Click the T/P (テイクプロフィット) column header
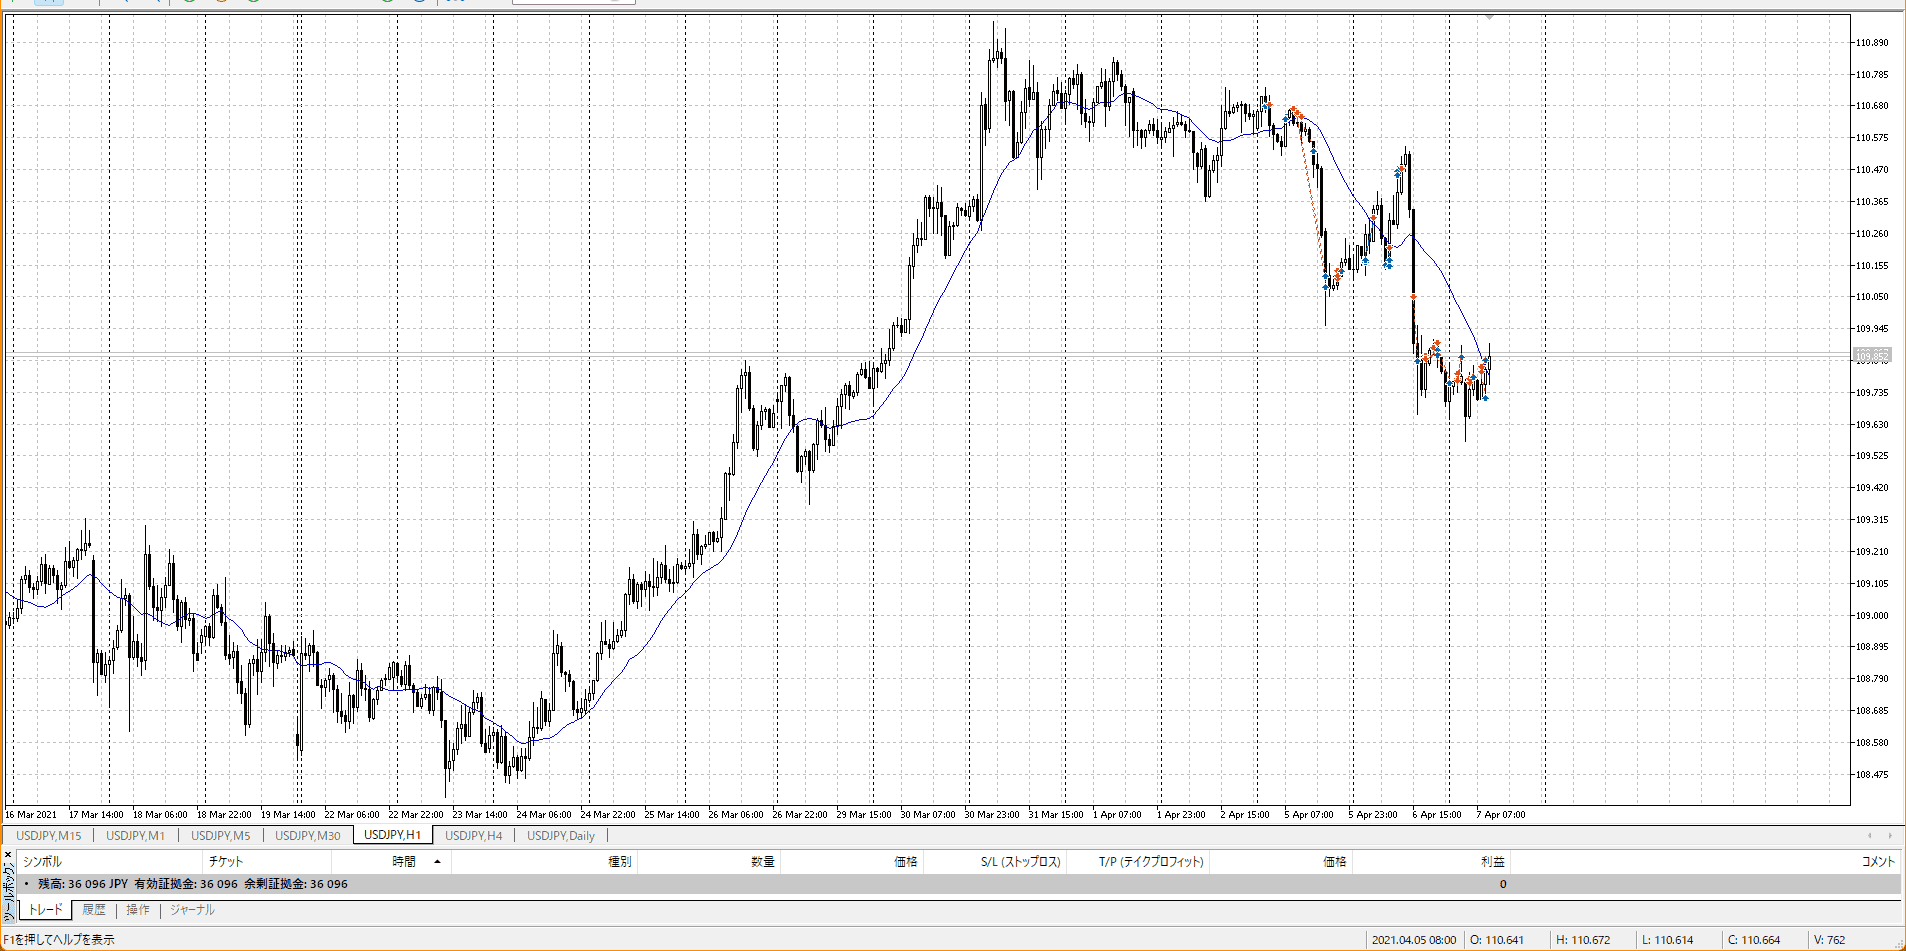The image size is (1906, 951). (x=1151, y=861)
